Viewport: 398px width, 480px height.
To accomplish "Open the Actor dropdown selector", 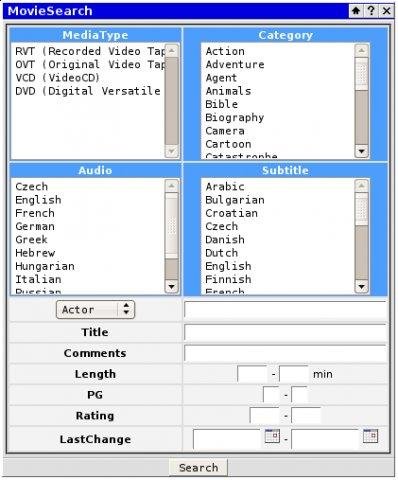I will pos(95,310).
